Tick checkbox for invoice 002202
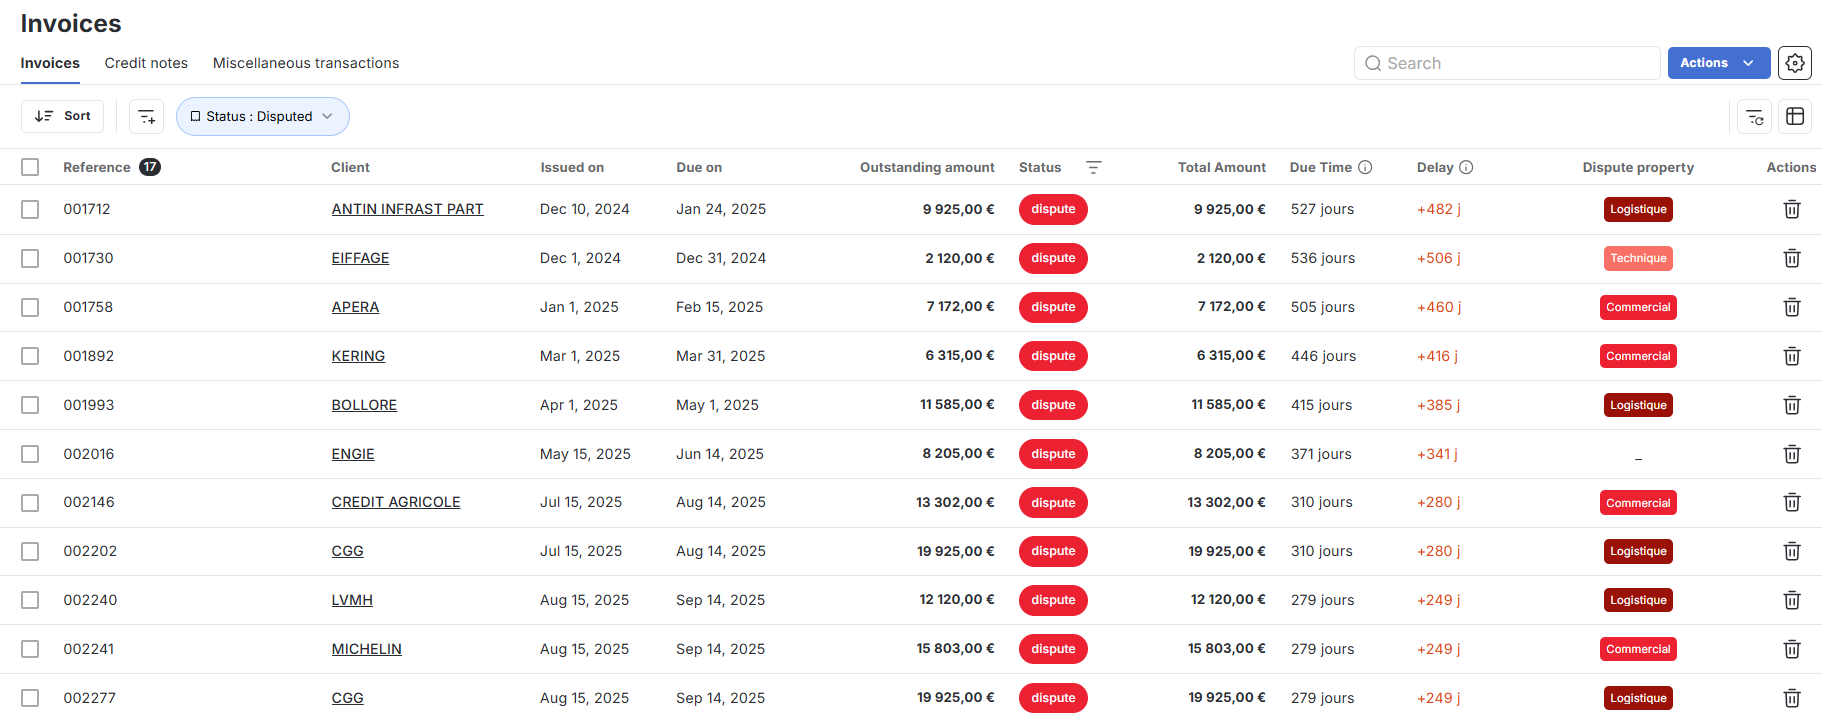 [x=30, y=551]
